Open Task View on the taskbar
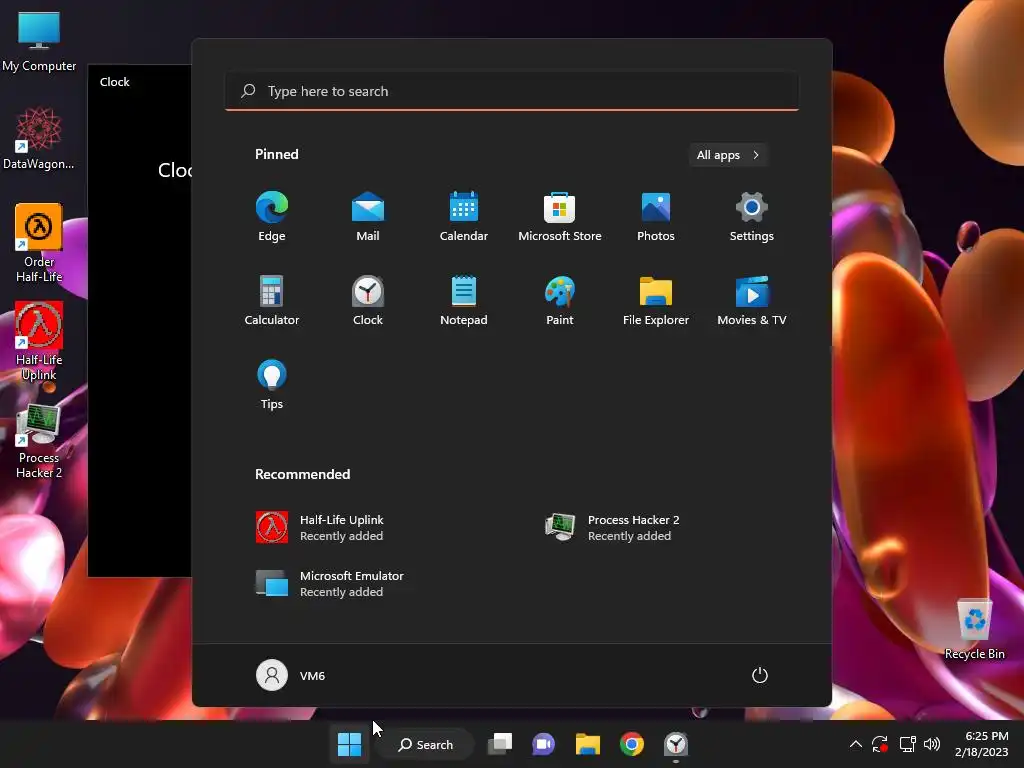Viewport: 1024px width, 768px height. (500, 744)
